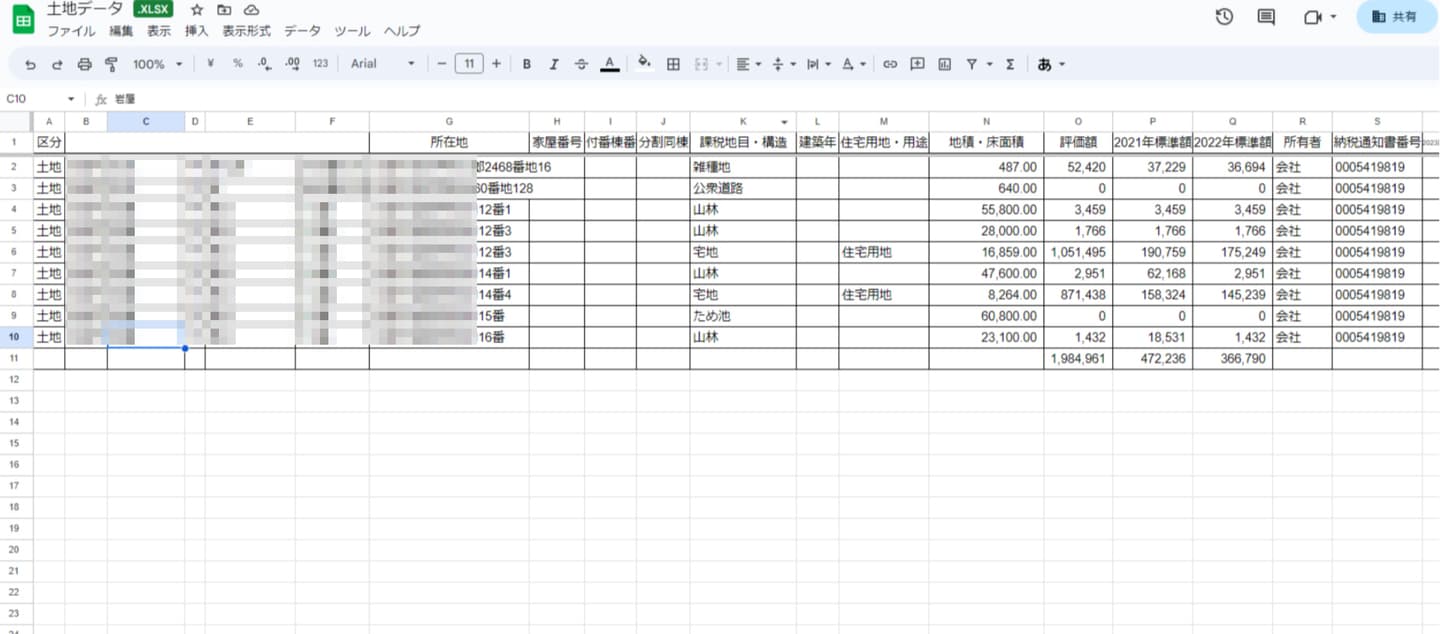Click the borders icon in toolbar

pyautogui.click(x=673, y=64)
